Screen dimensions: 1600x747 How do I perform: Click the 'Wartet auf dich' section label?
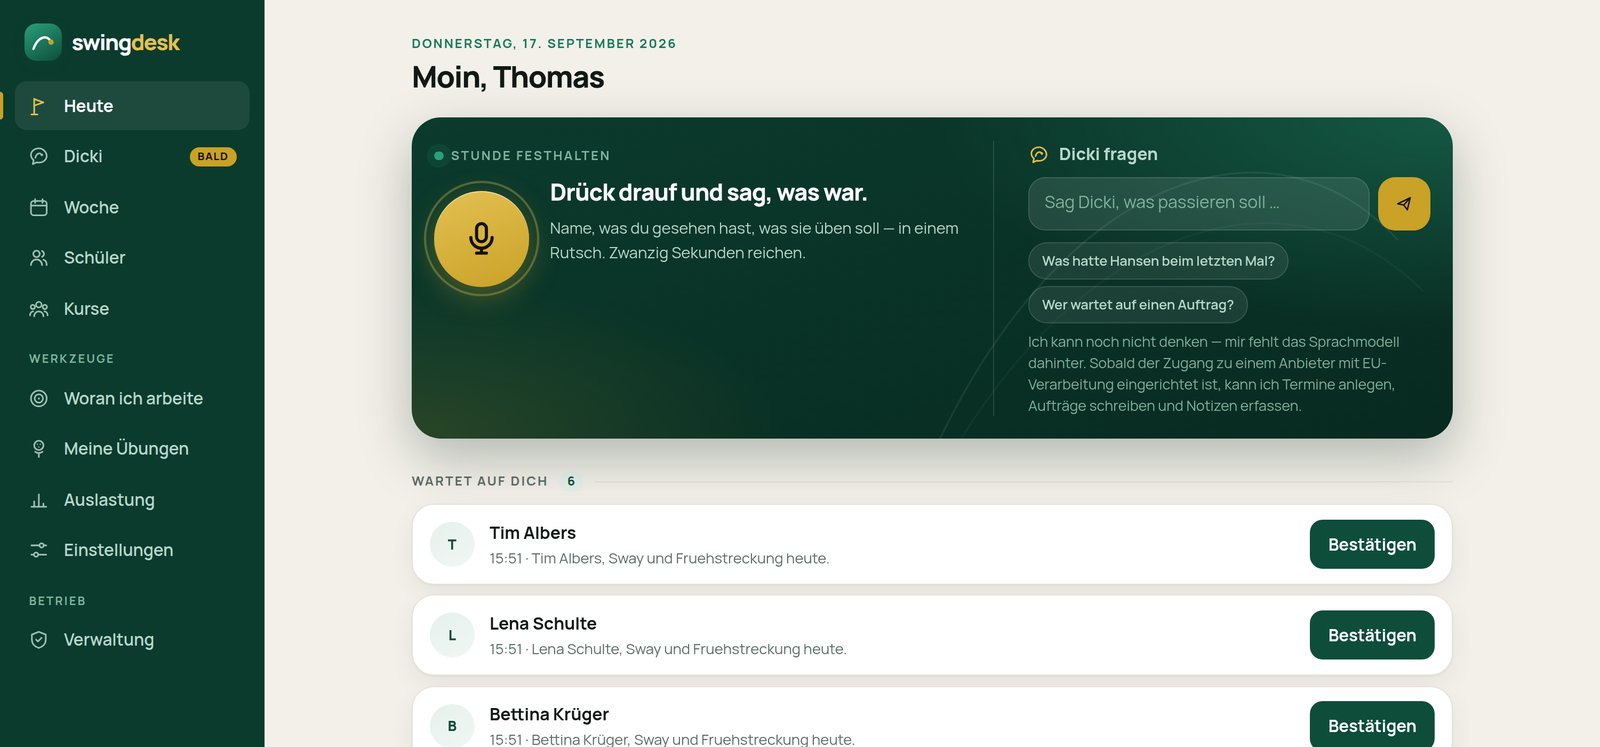click(480, 482)
